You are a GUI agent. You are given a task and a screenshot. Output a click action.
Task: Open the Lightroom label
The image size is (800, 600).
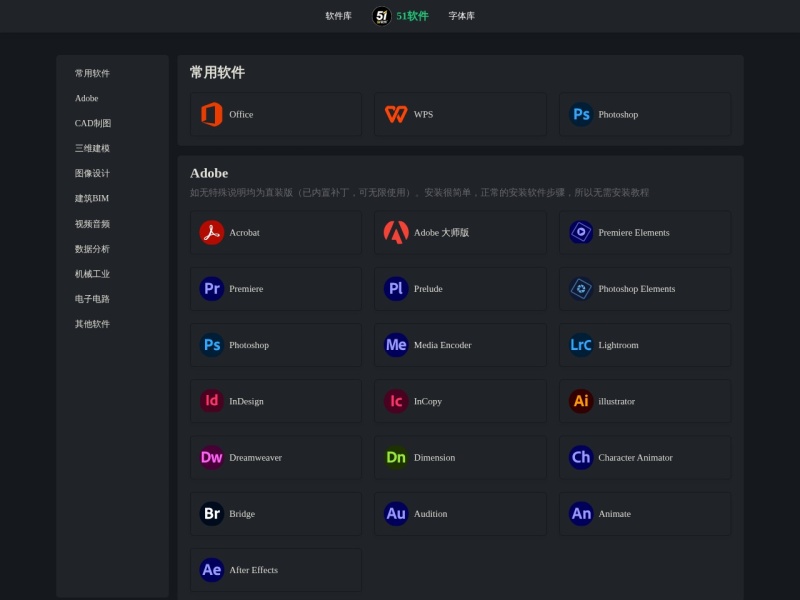tap(618, 345)
